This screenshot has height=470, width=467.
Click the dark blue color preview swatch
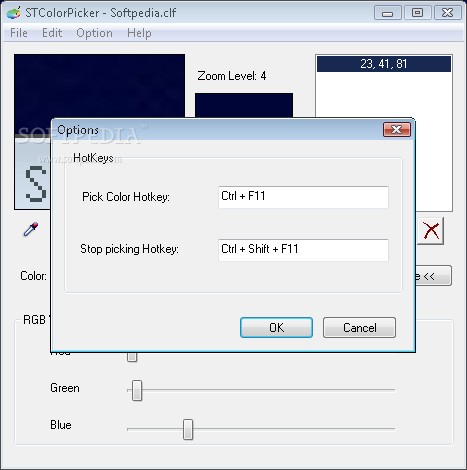click(244, 105)
